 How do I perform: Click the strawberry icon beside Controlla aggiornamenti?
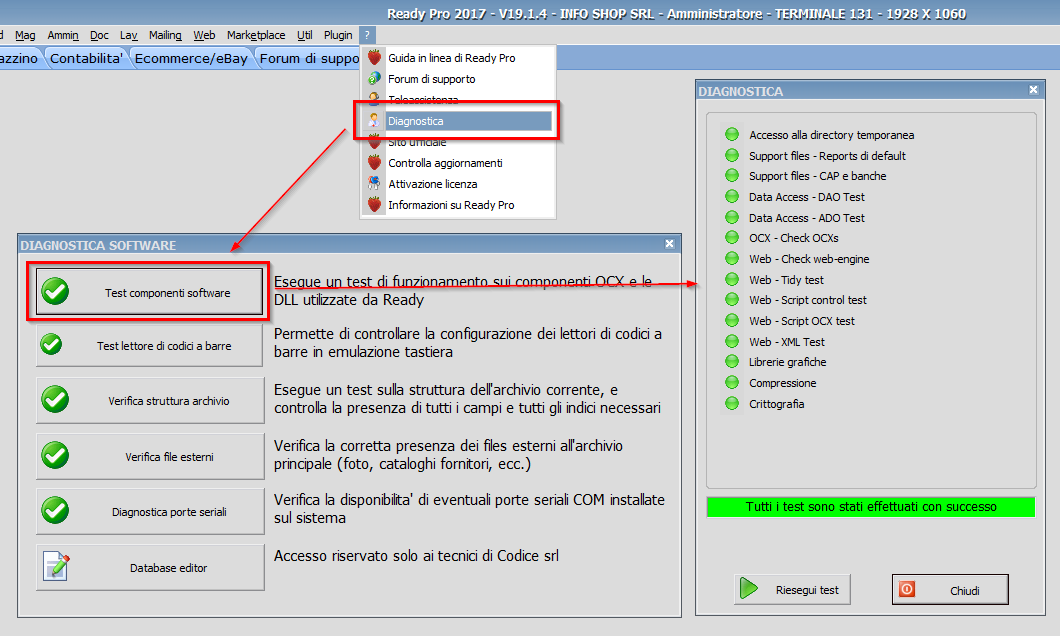[x=375, y=162]
